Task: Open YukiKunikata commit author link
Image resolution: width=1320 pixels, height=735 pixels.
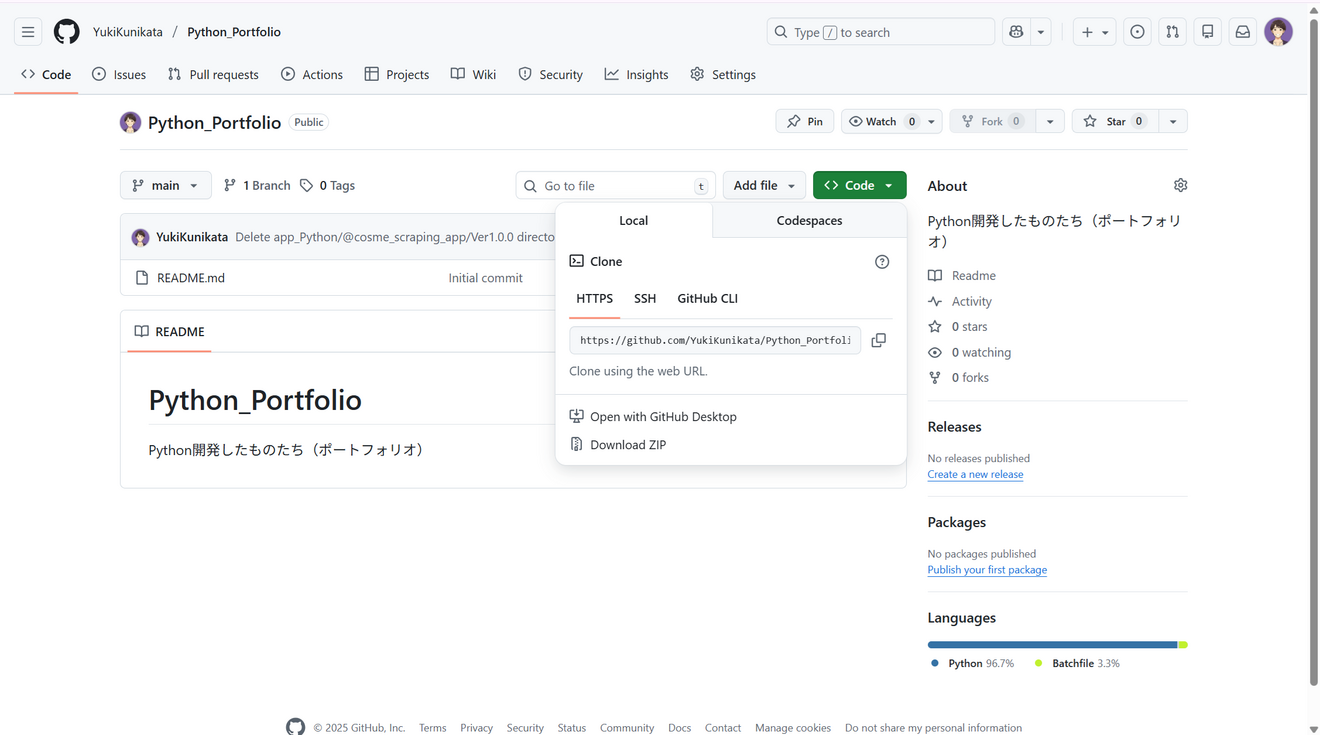Action: click(x=192, y=237)
